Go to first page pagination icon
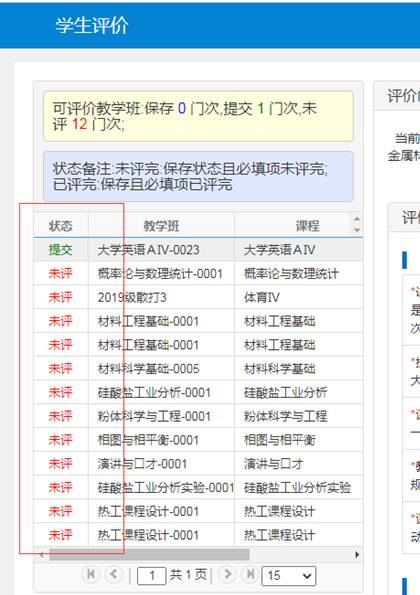Screen dimensions: 420x595 click(x=91, y=574)
